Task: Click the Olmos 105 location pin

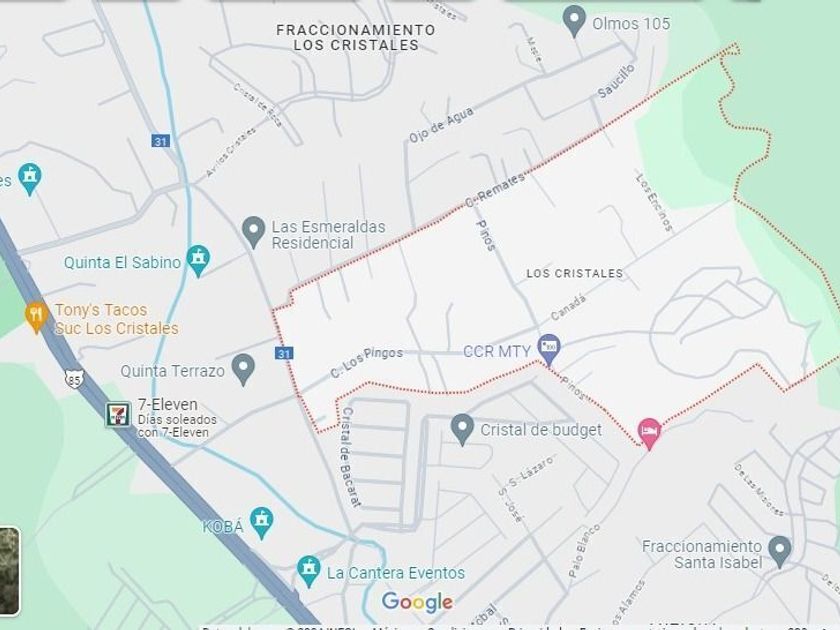Action: coord(574,21)
